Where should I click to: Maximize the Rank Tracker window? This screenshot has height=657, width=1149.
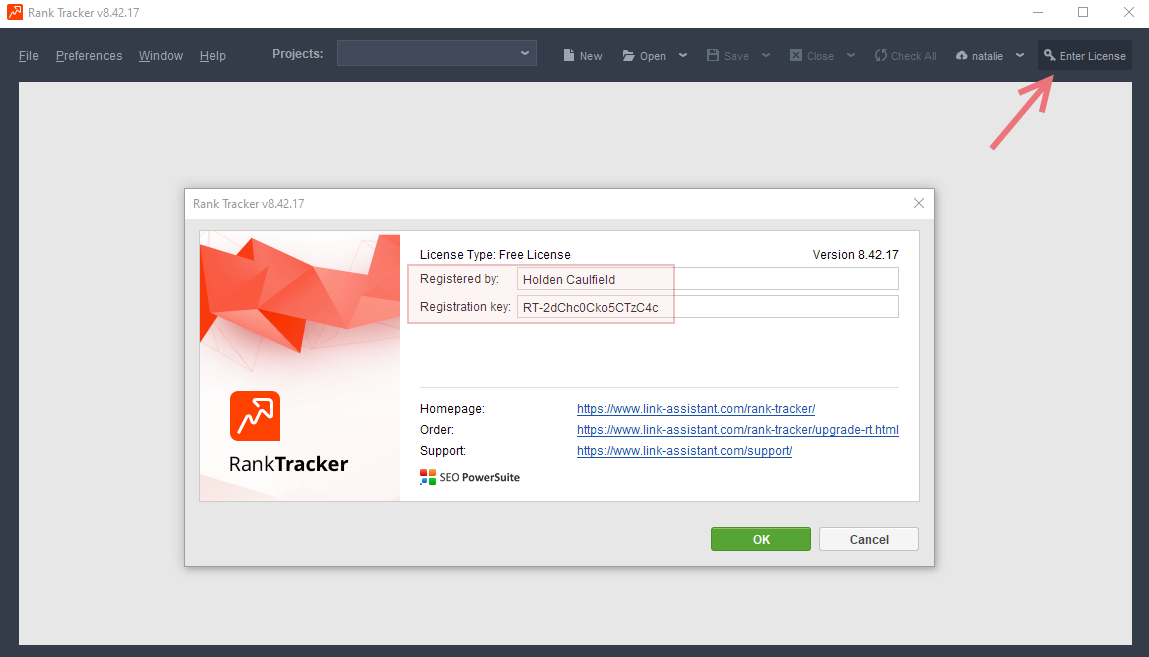(1083, 12)
